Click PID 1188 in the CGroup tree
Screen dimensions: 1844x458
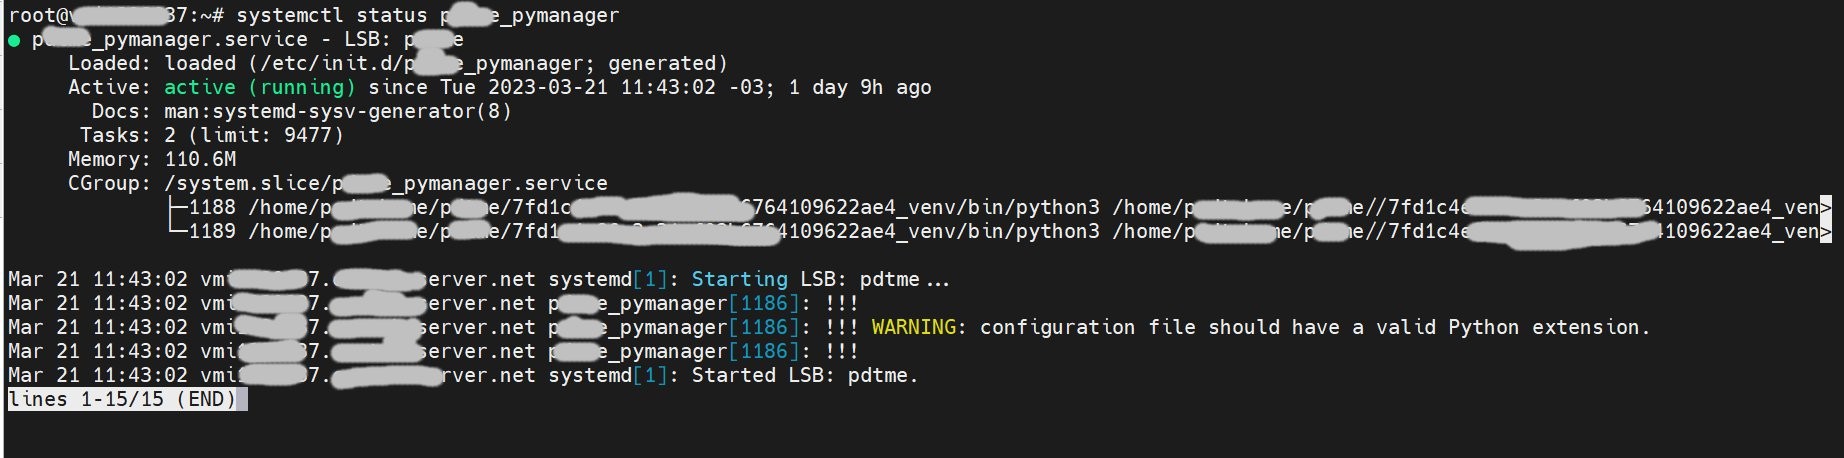click(x=212, y=208)
